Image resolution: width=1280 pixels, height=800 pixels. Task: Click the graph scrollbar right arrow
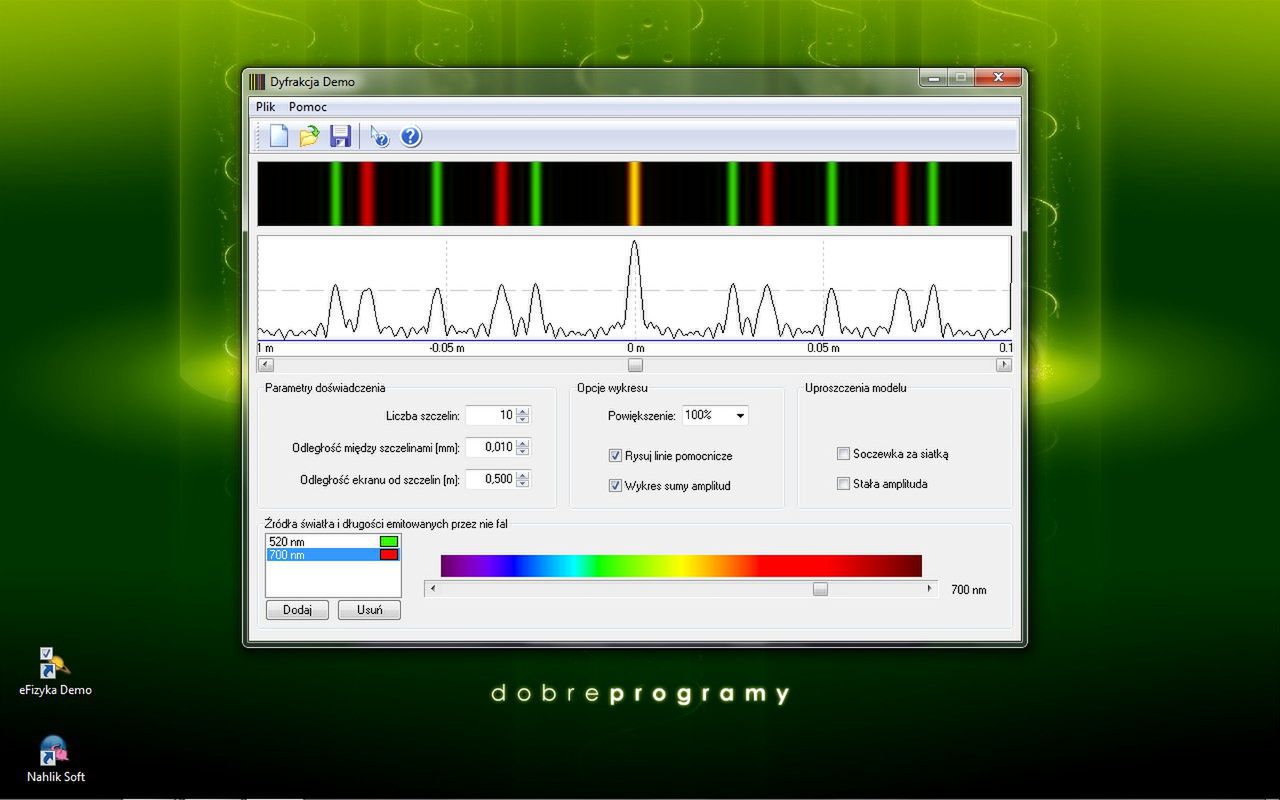coord(1004,365)
